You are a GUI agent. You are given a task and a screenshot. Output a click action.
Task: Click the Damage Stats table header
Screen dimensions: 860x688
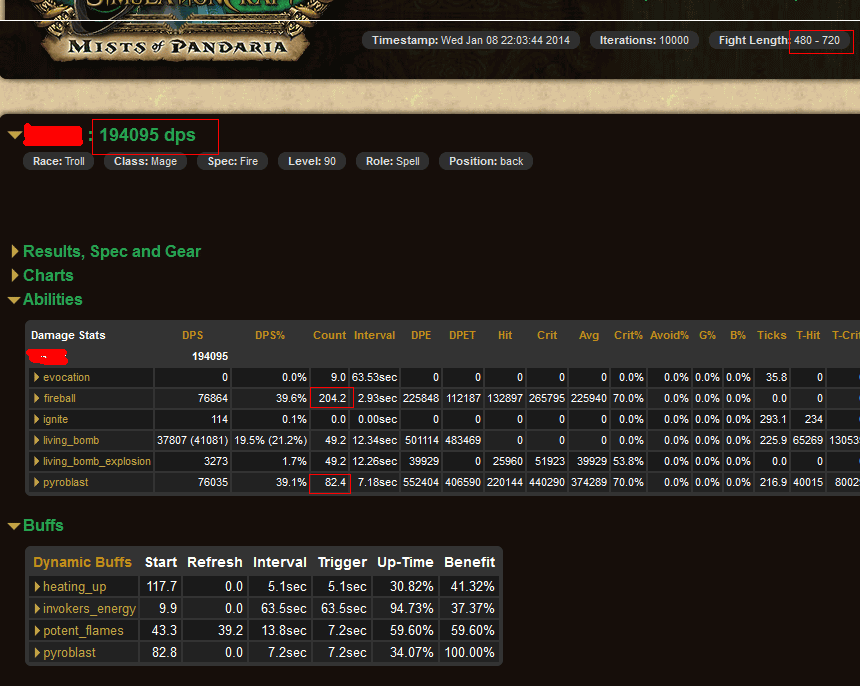68,335
